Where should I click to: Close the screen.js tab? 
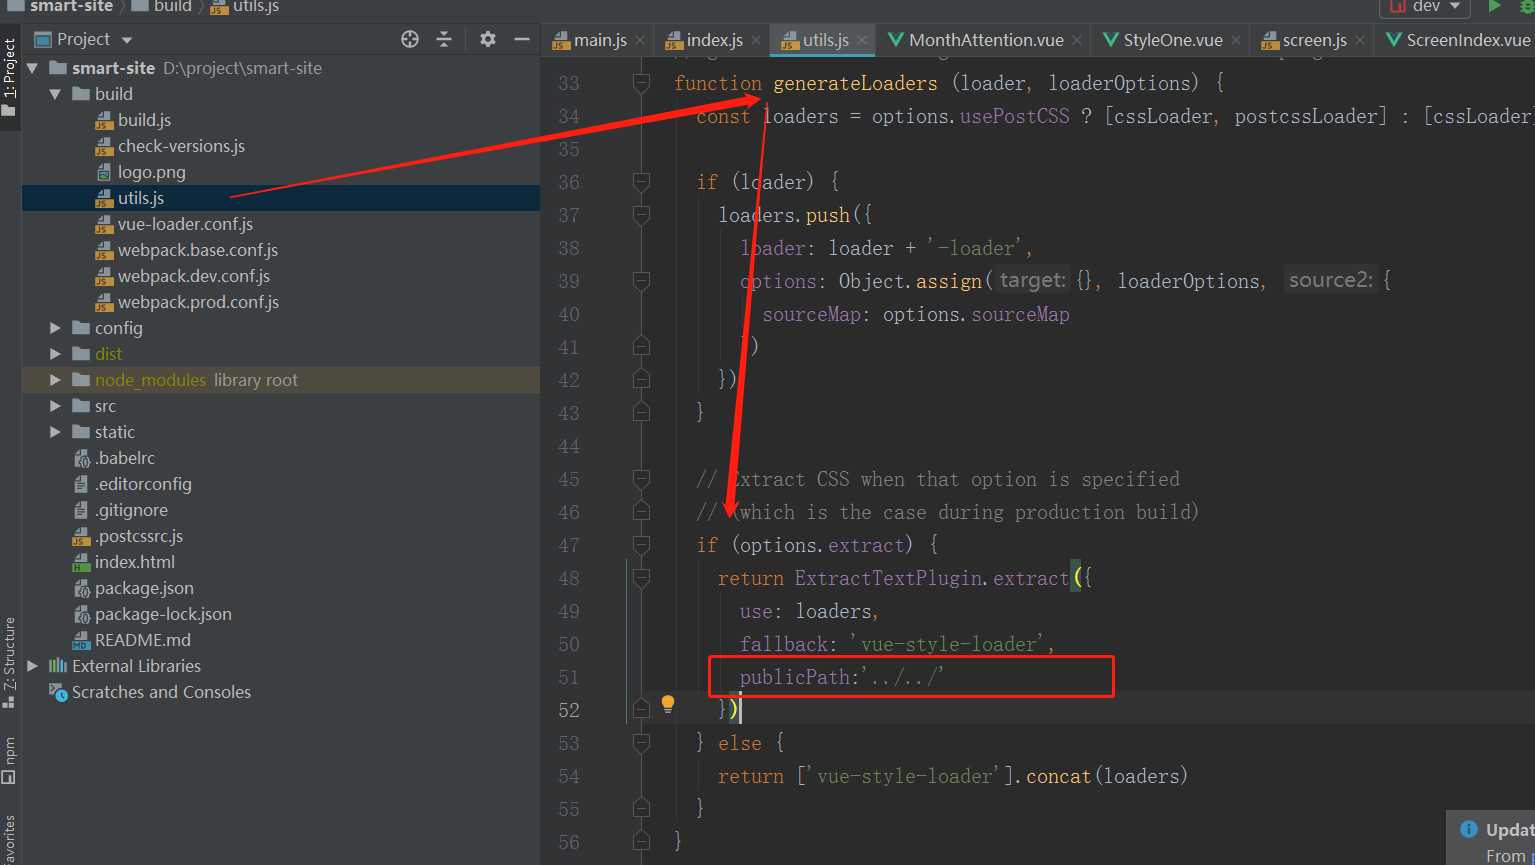tap(1360, 41)
